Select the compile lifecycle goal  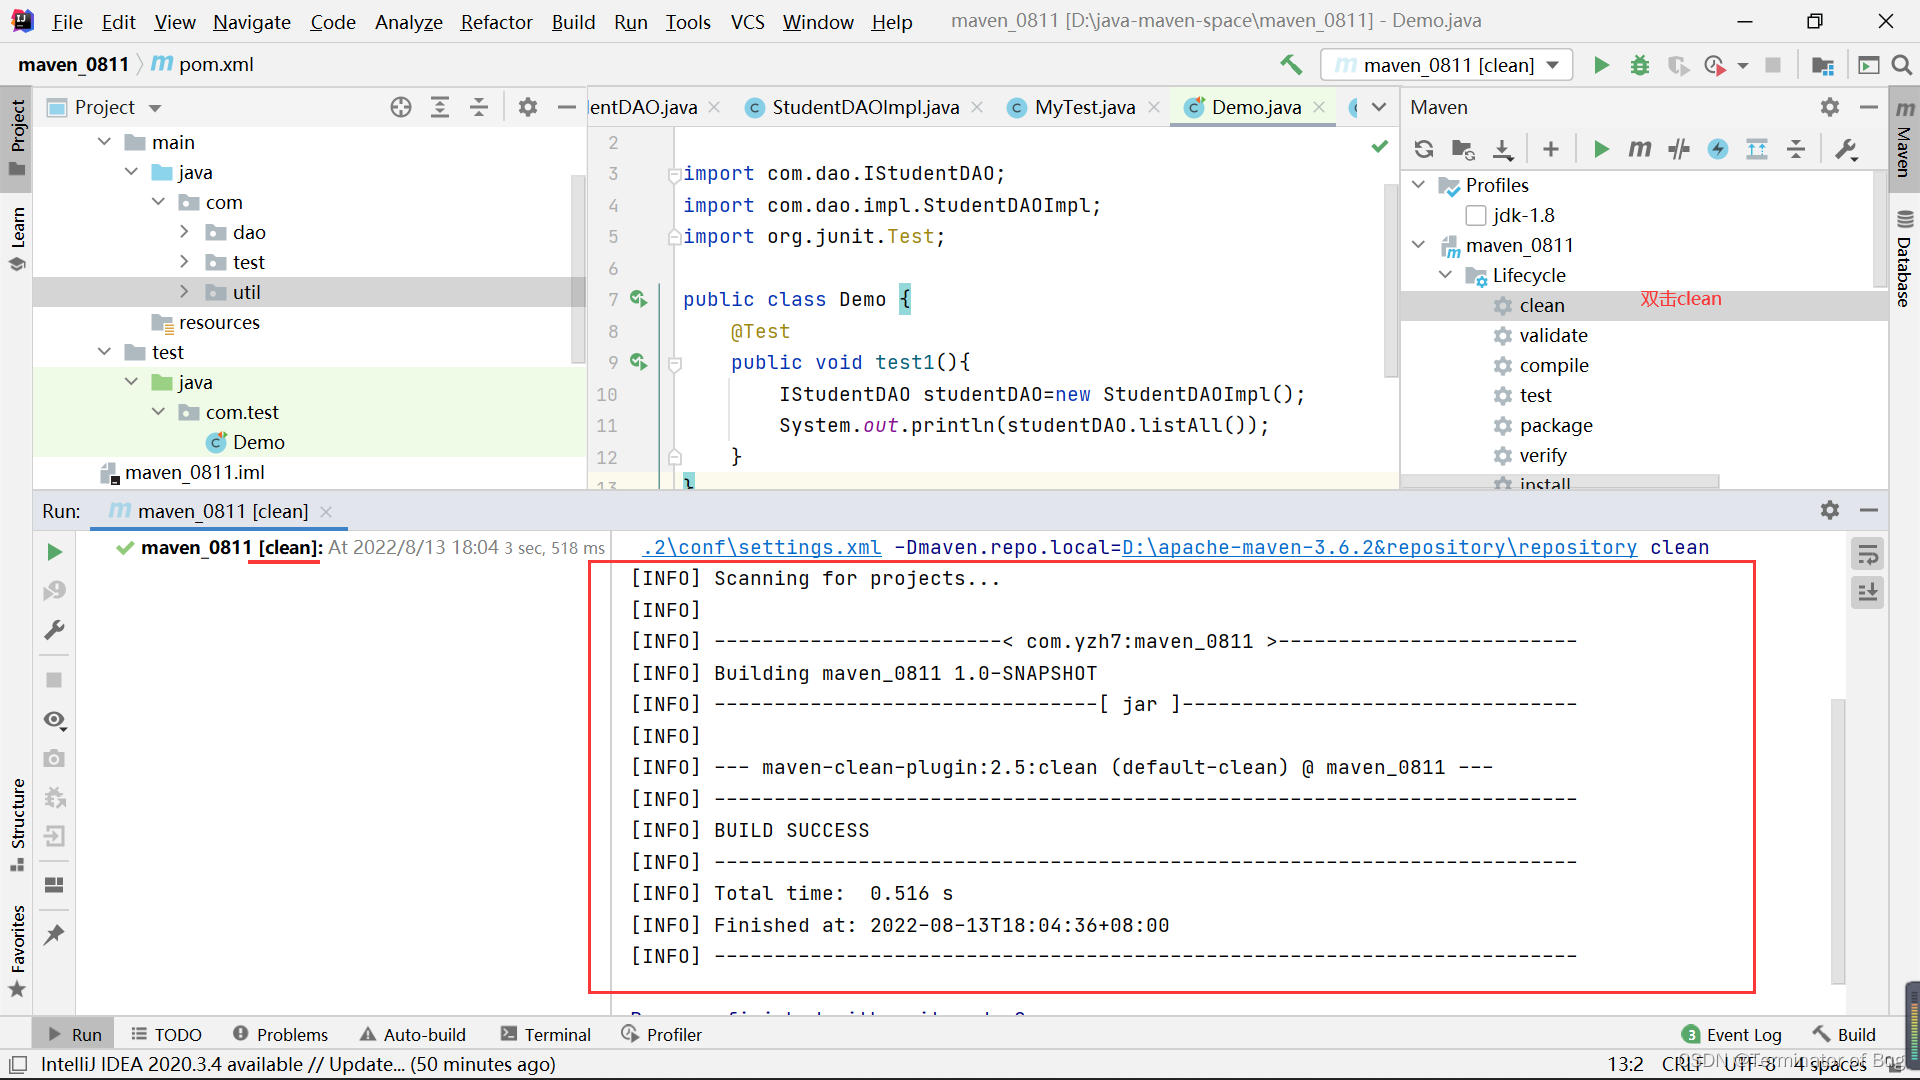1553,365
